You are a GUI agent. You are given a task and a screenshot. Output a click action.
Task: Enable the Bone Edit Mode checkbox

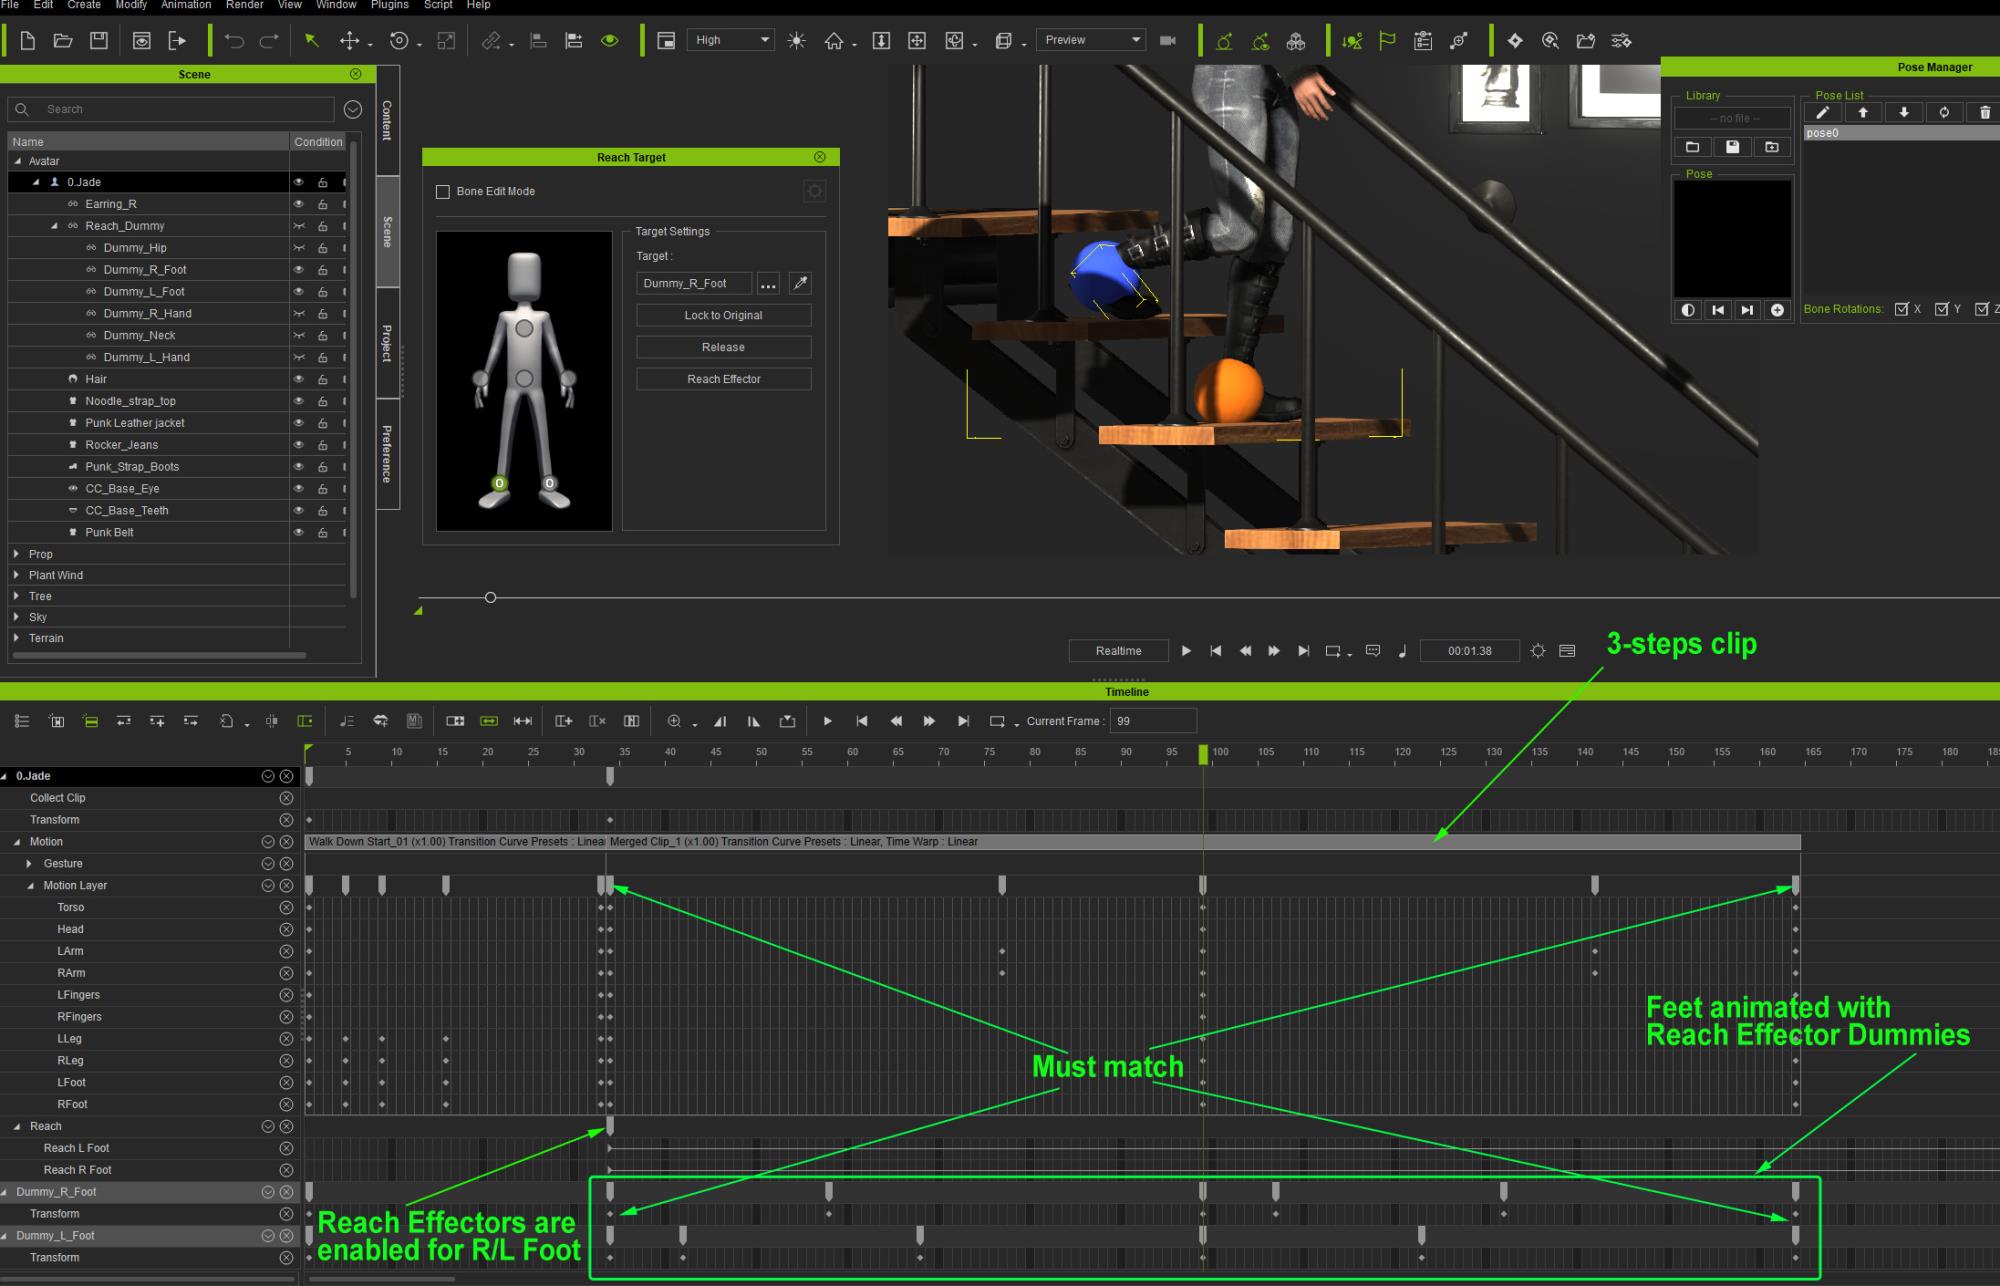[x=443, y=192]
